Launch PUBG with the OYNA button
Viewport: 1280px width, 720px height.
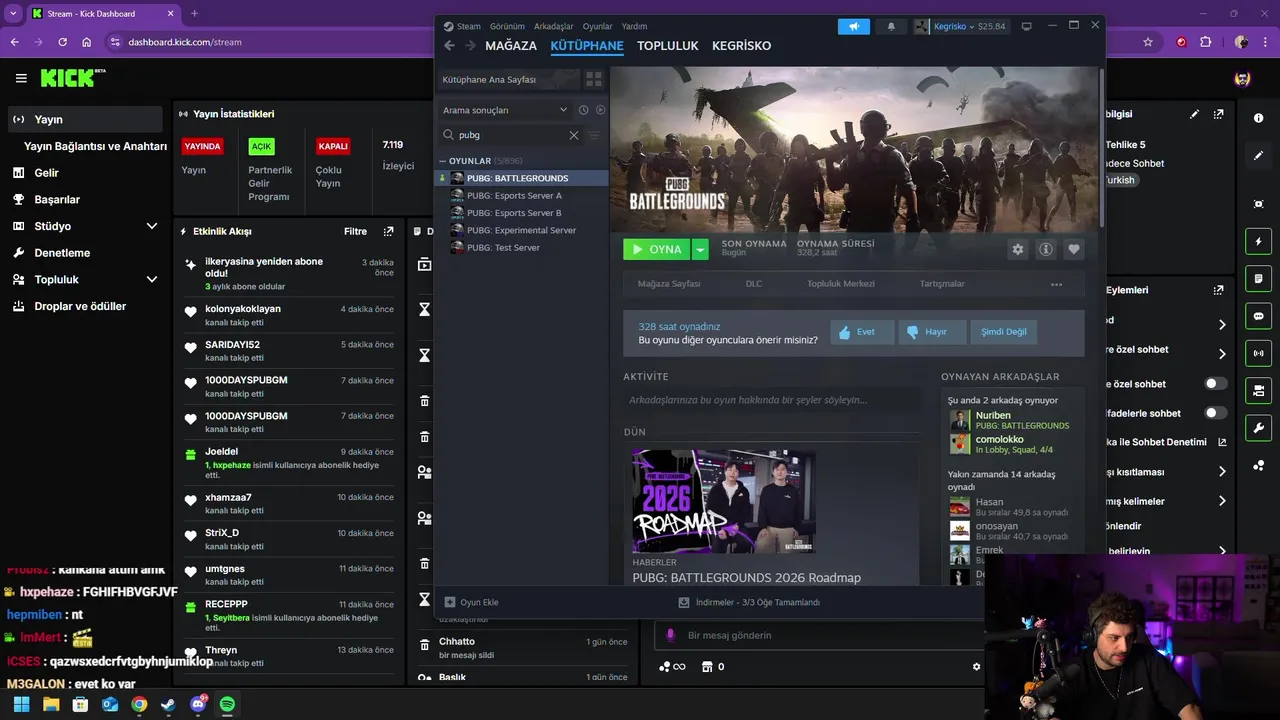[x=657, y=249]
